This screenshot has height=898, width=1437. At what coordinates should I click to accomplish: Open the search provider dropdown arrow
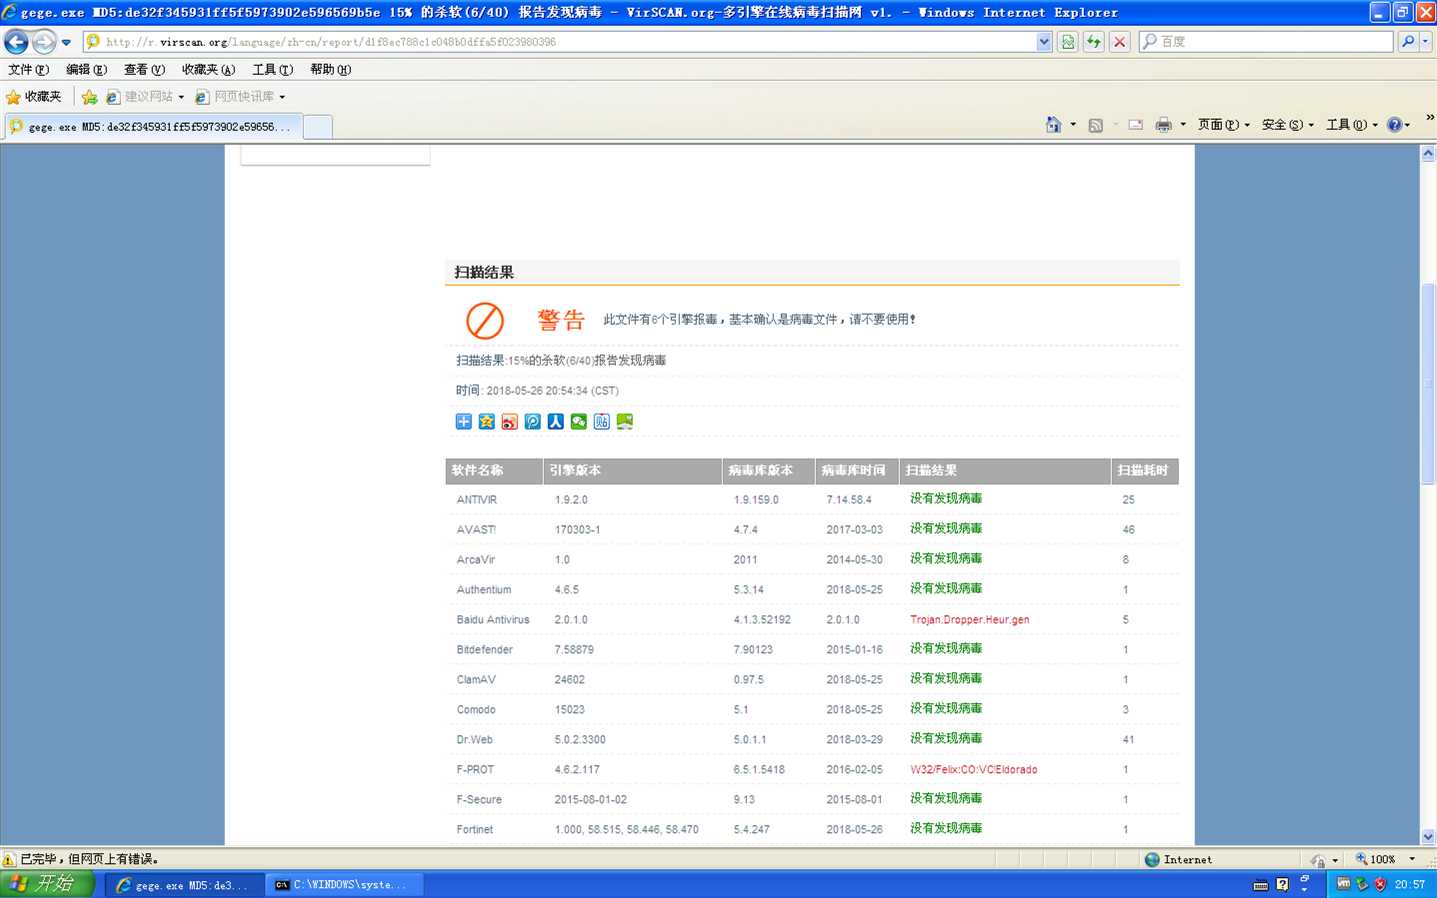click(1426, 42)
